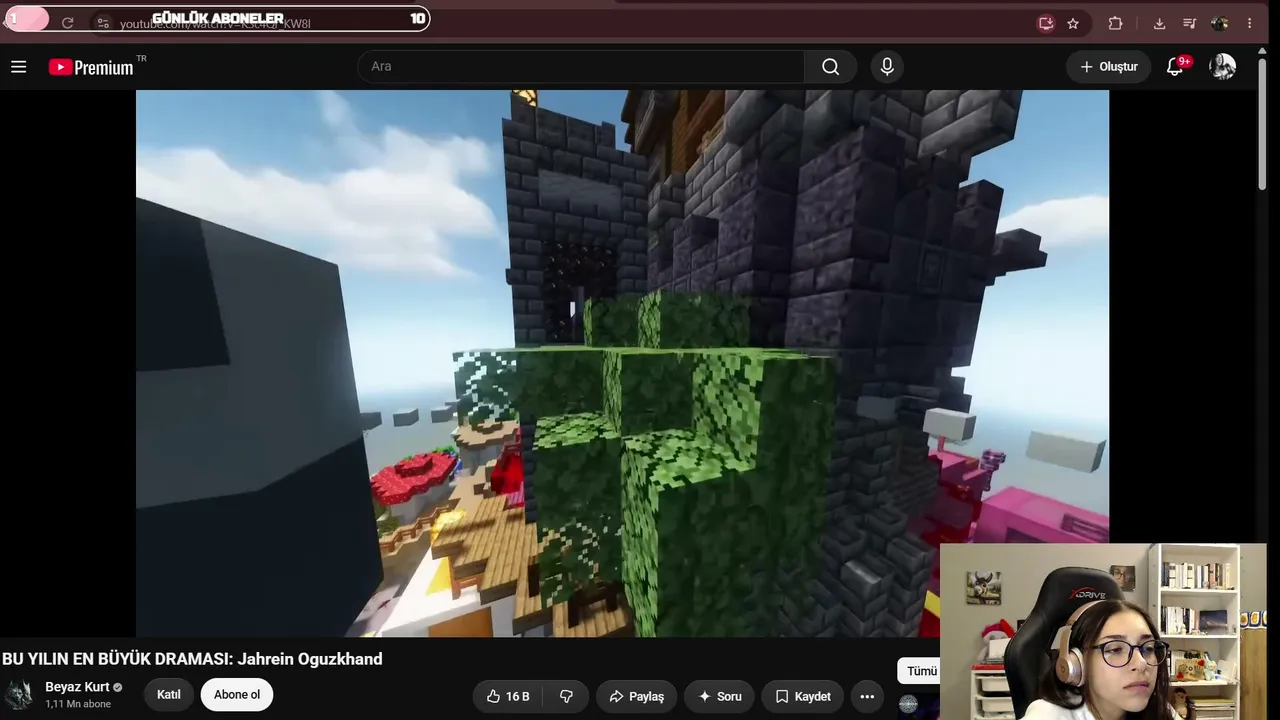Reload the page in the browser

click(x=67, y=22)
